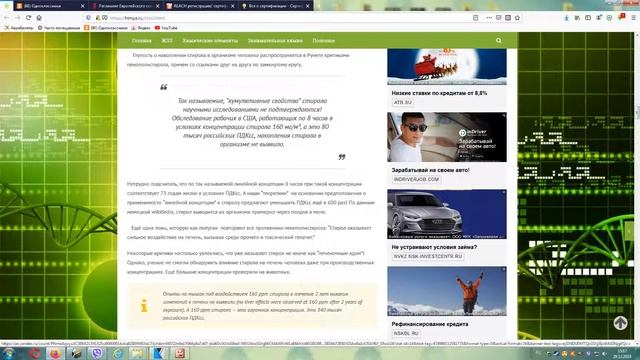Click the NVKZ.NSK-INVESTCENTR.RU button

coord(428,257)
